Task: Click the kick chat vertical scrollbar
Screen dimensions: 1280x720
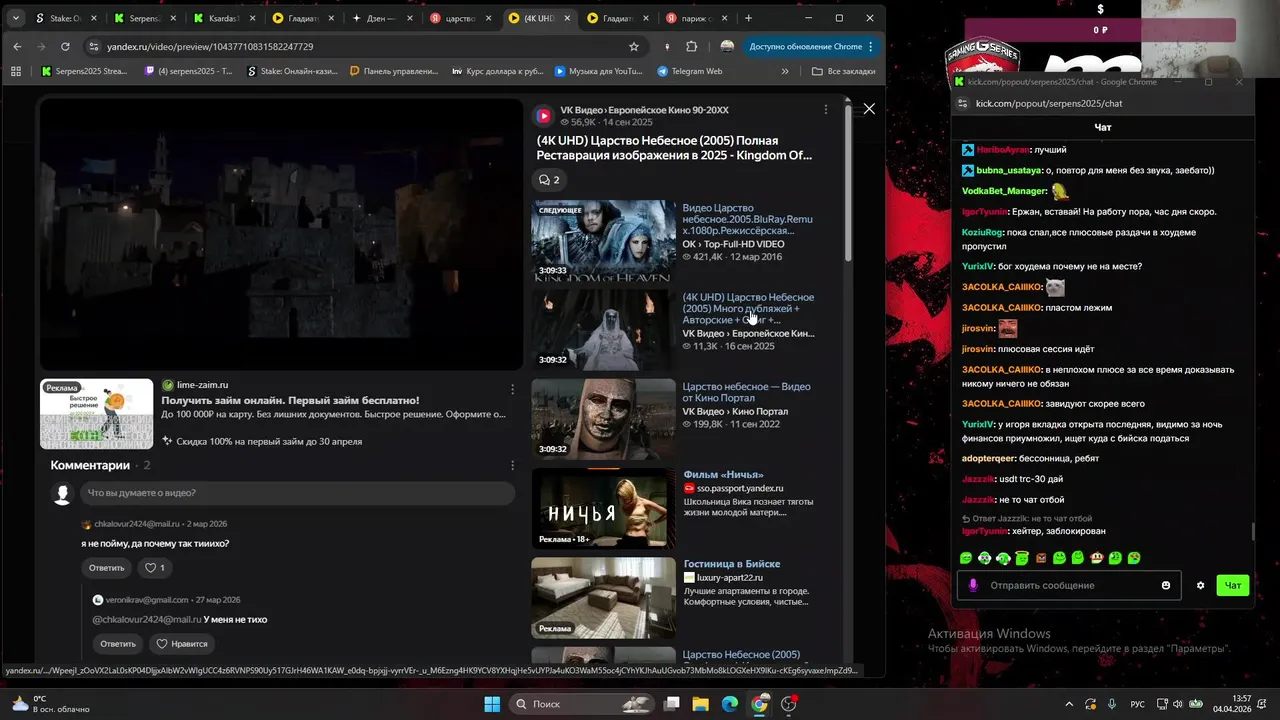Action: coord(1252,534)
